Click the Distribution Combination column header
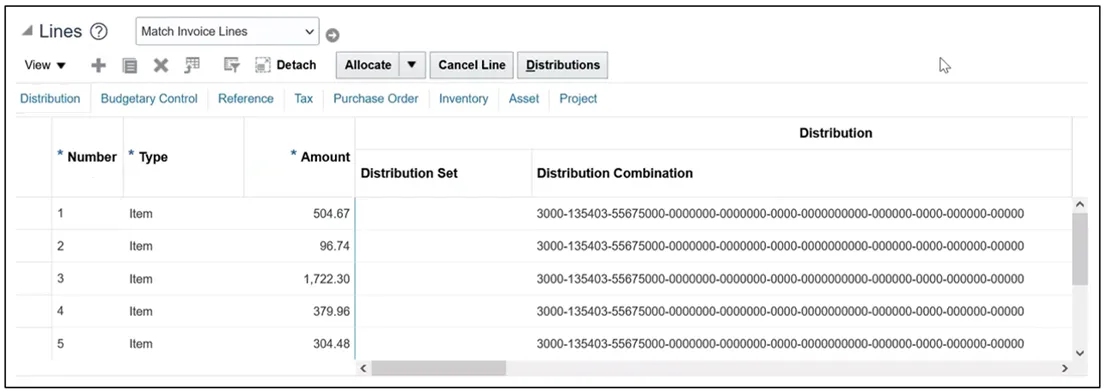This screenshot has height=391, width=1105. (802, 173)
